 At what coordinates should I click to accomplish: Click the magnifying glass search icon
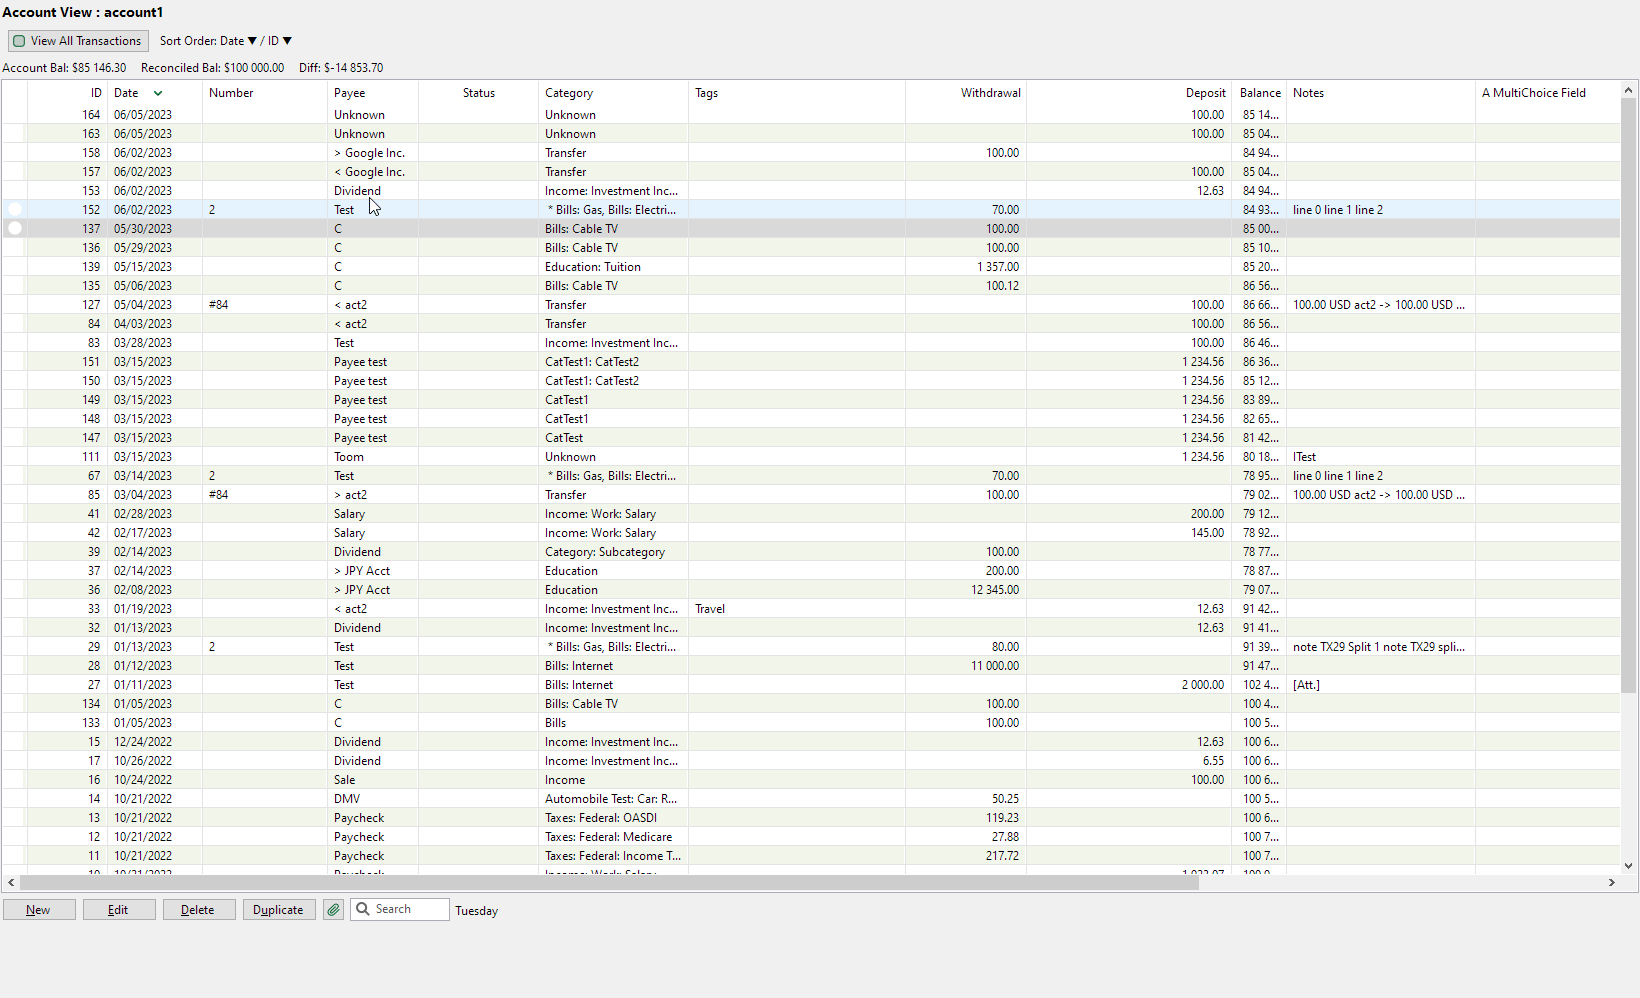pos(365,910)
